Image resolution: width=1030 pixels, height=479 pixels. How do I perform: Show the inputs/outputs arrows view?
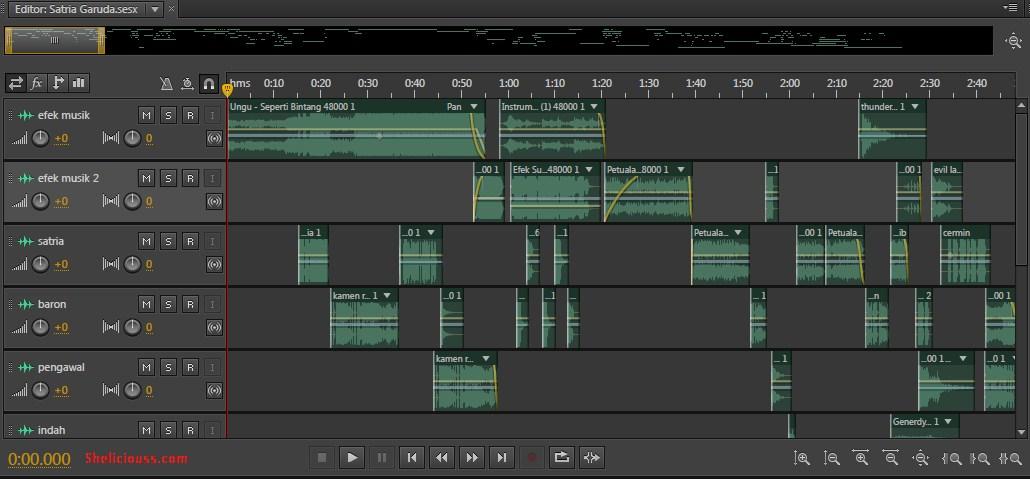pyautogui.click(x=16, y=83)
